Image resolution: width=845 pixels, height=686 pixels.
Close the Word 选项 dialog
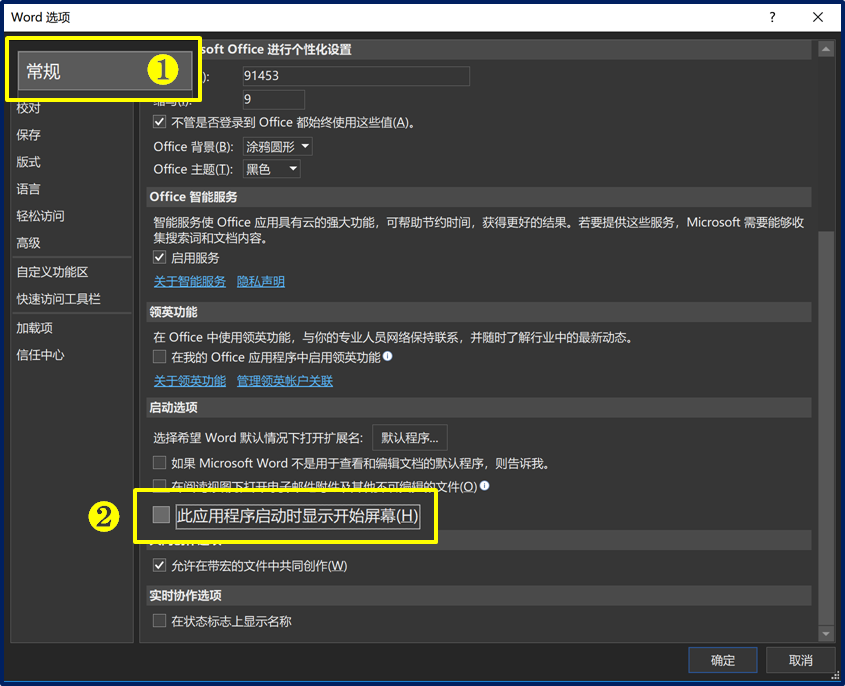tap(818, 17)
